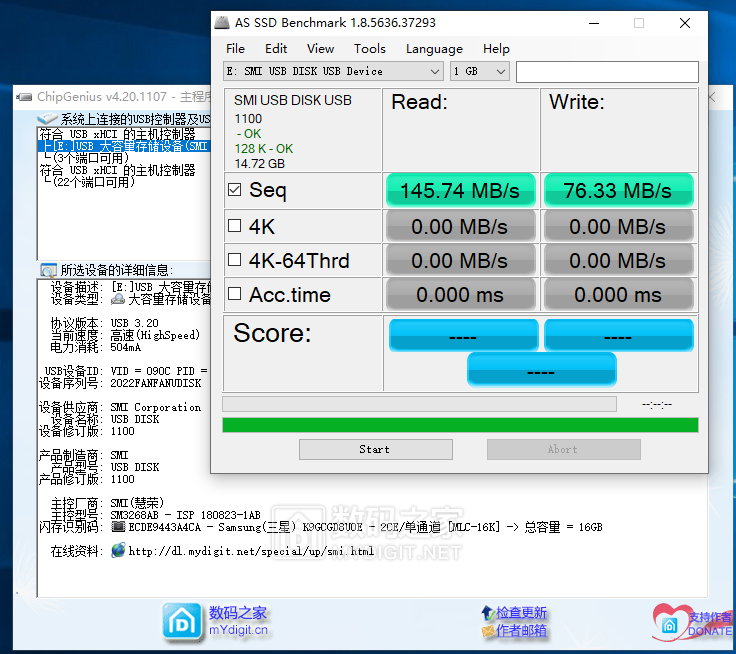Image resolution: width=736 pixels, height=654 pixels.
Task: Click the 504mA power consumption value
Action: (125, 347)
